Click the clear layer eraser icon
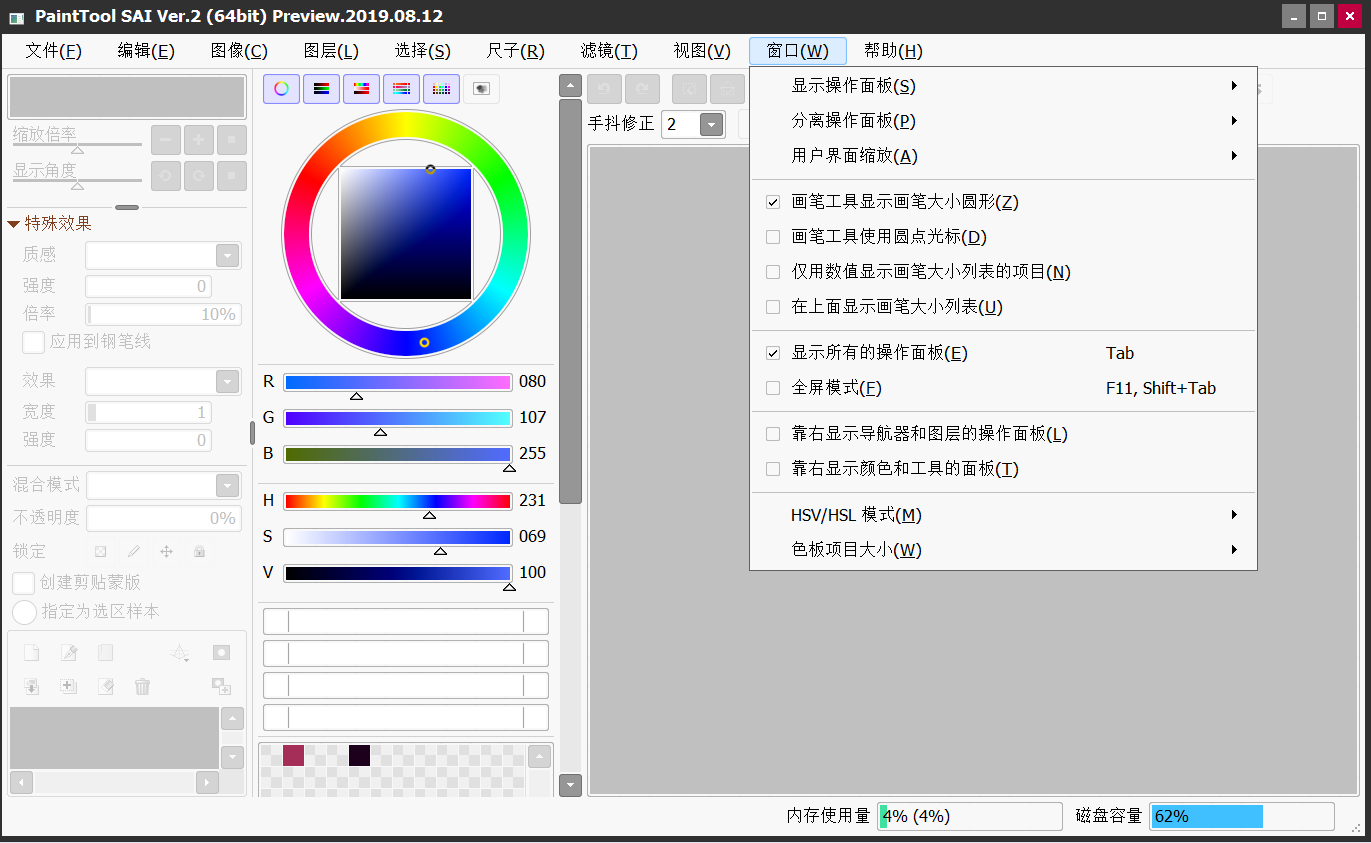The height and width of the screenshot is (843, 1371). 106,686
